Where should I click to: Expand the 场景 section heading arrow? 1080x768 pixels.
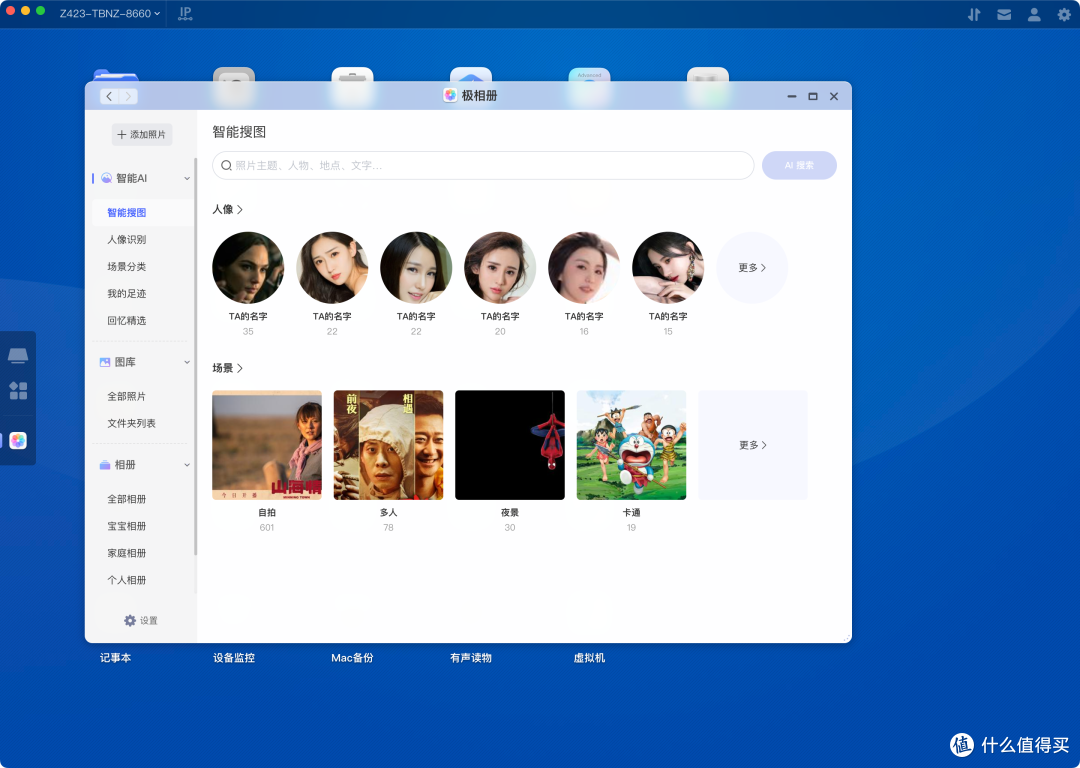point(240,369)
